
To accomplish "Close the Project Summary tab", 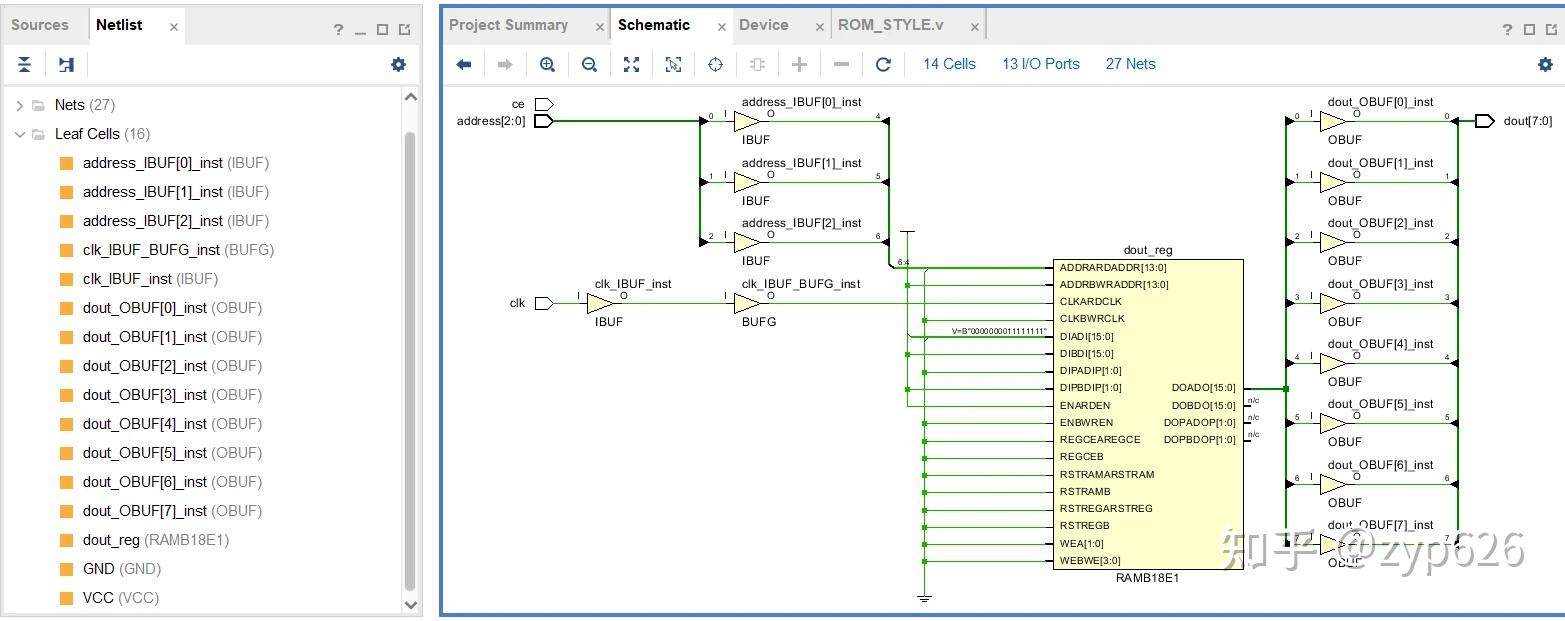I will (599, 27).
